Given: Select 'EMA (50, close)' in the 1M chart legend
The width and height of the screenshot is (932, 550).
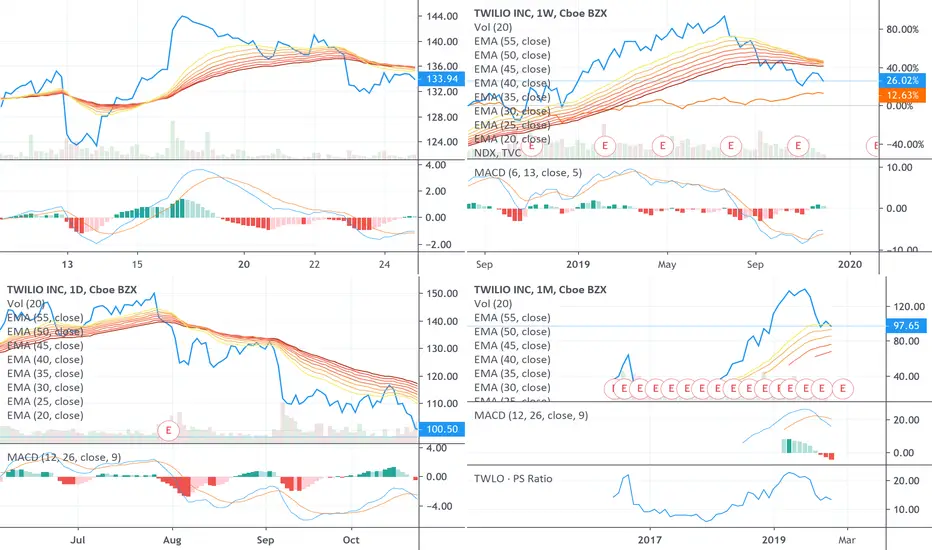Looking at the screenshot, I should pyautogui.click(x=512, y=332).
